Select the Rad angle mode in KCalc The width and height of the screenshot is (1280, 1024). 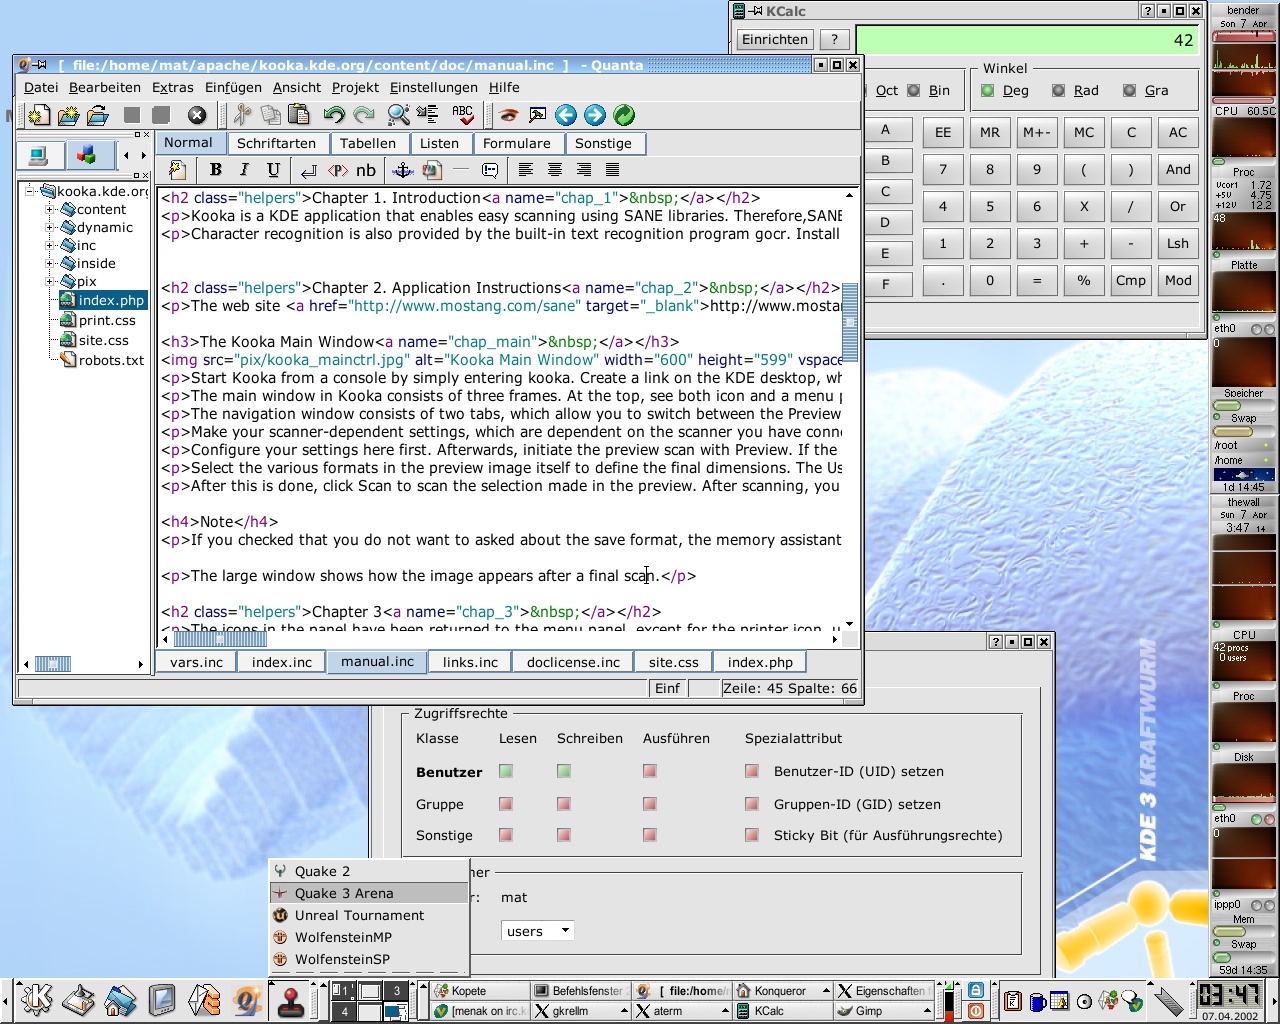[1058, 90]
